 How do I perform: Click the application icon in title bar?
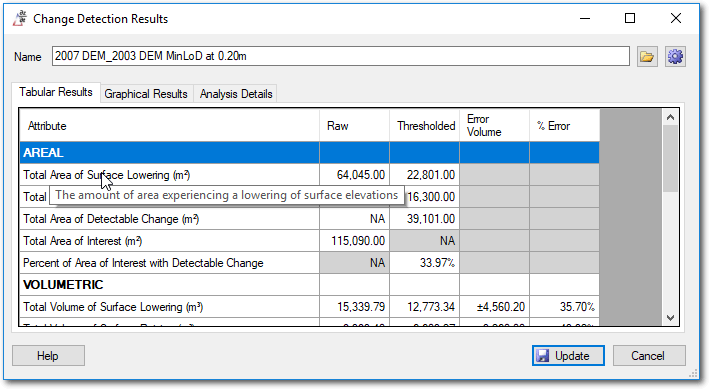[19, 19]
